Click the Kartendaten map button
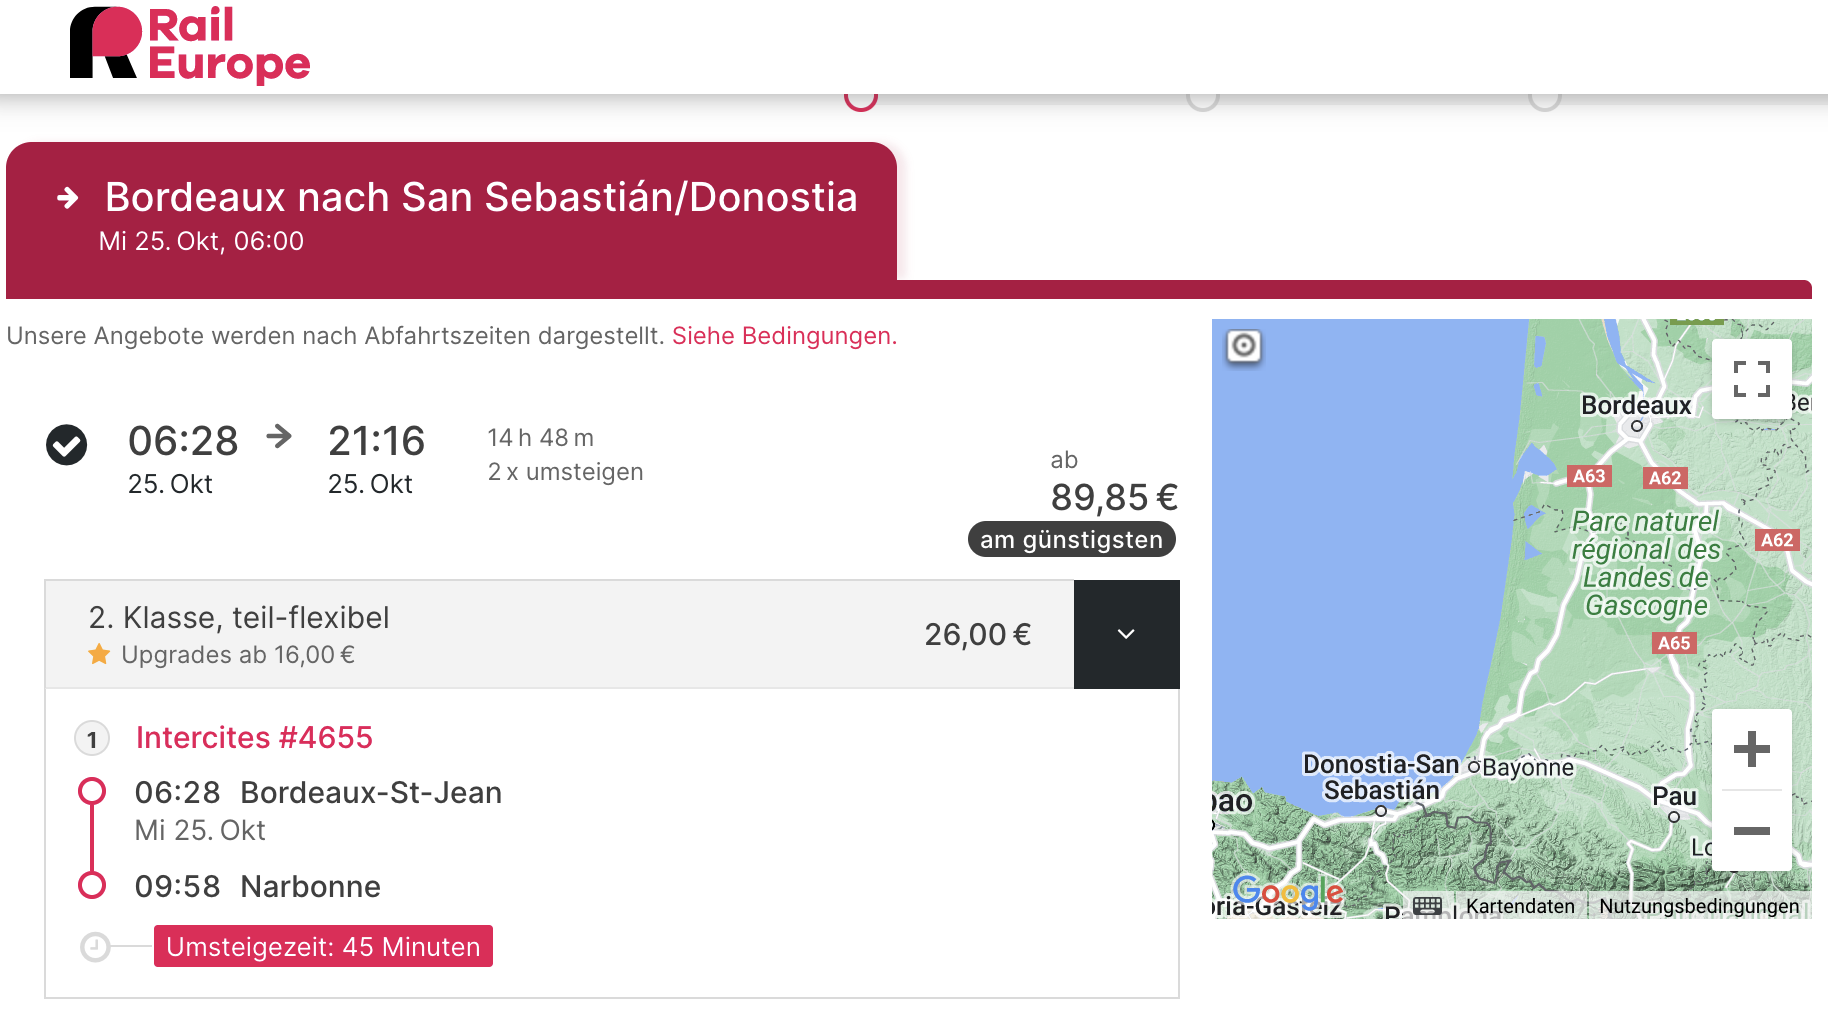This screenshot has height=1026, width=1828. (1519, 906)
